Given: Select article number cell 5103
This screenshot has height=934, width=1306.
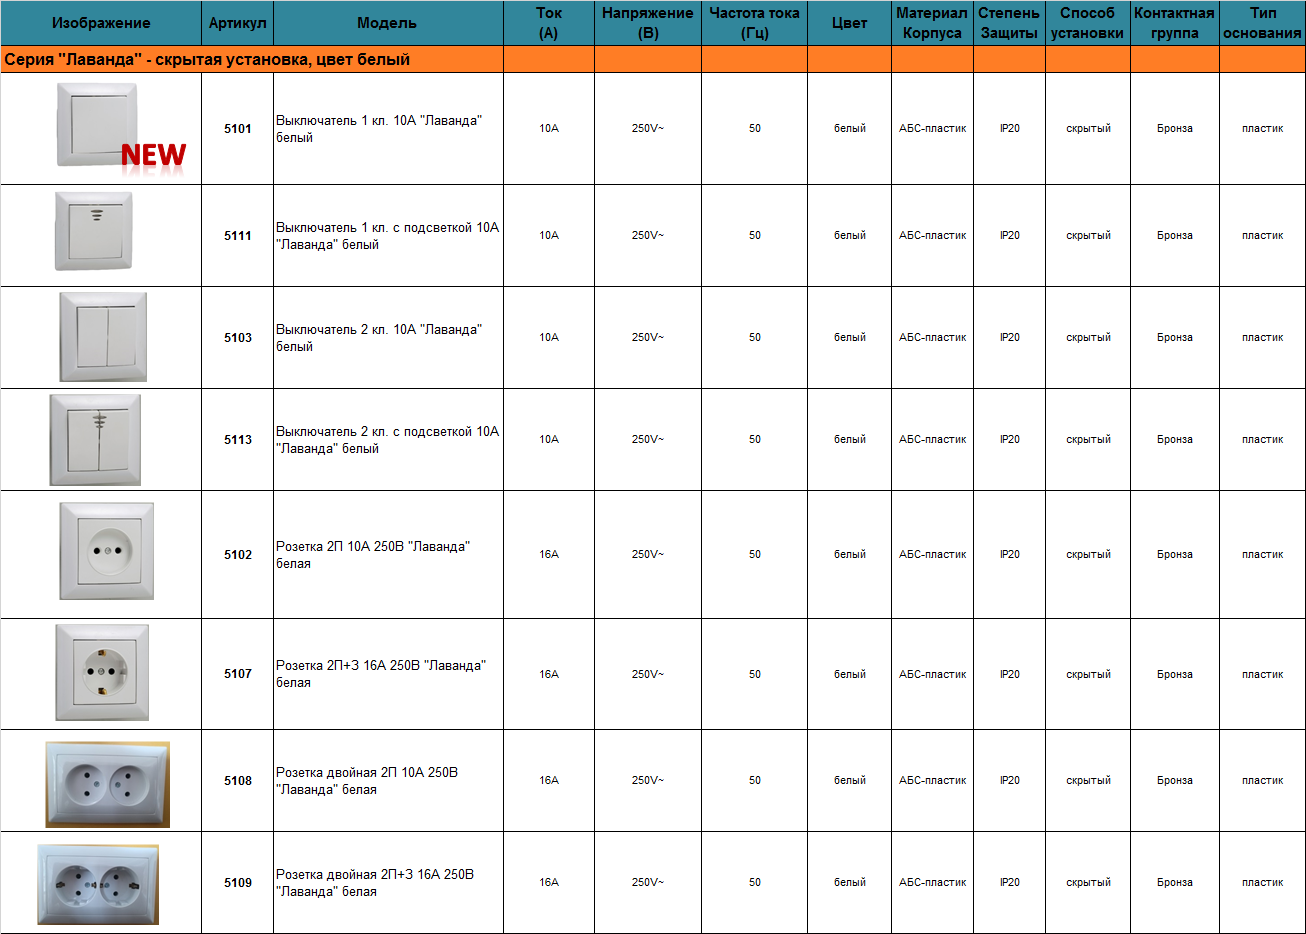Looking at the screenshot, I should (x=238, y=338).
